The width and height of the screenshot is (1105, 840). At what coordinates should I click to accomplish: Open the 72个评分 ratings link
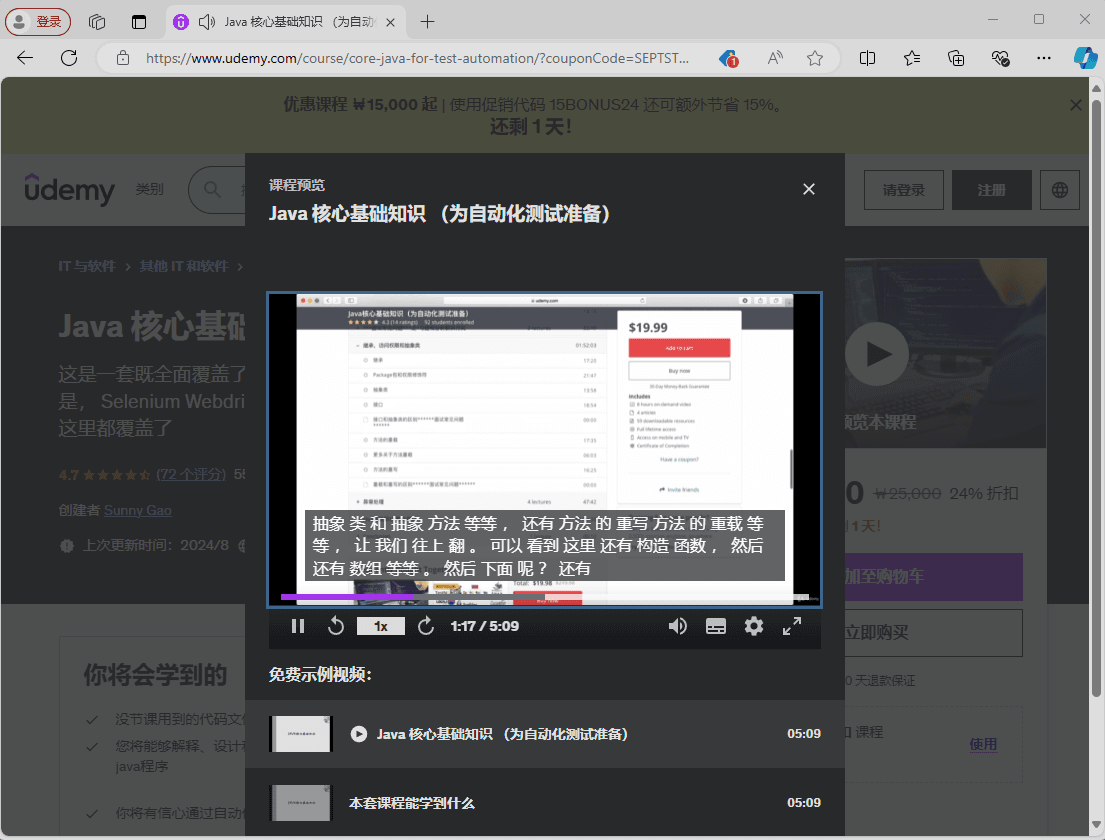192,474
